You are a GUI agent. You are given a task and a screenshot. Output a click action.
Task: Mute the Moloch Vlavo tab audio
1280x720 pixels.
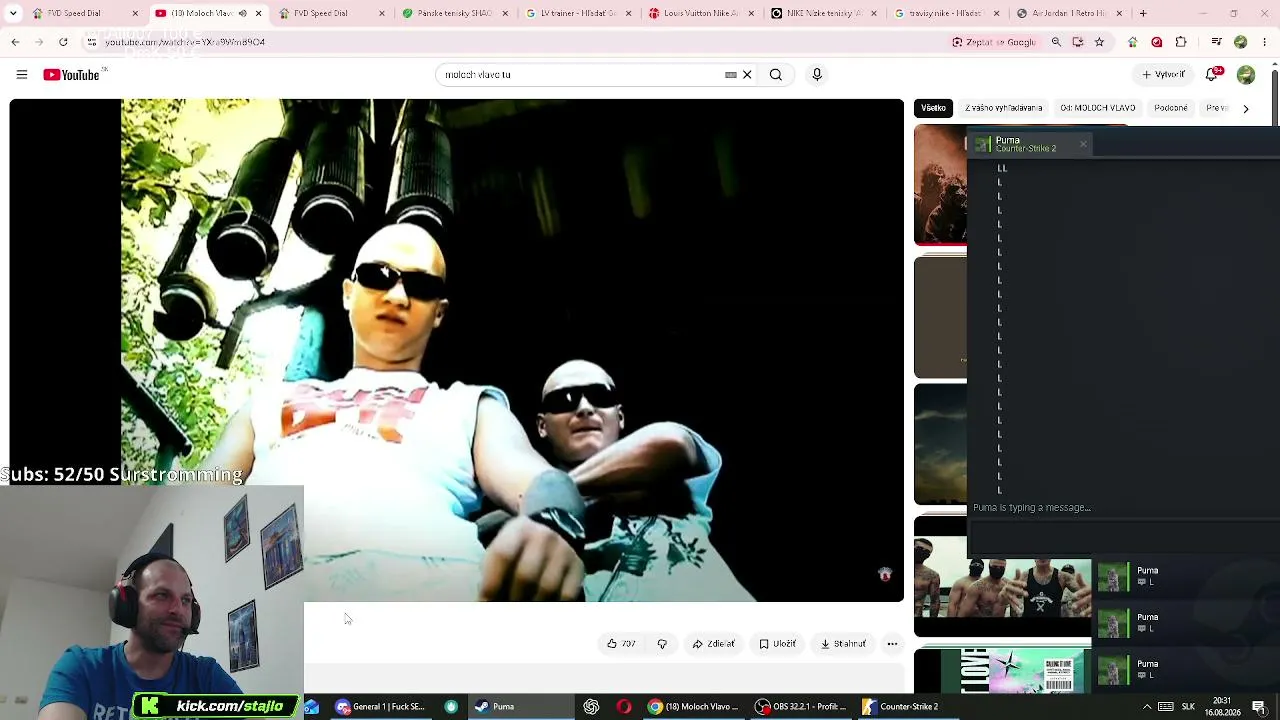[x=242, y=14]
